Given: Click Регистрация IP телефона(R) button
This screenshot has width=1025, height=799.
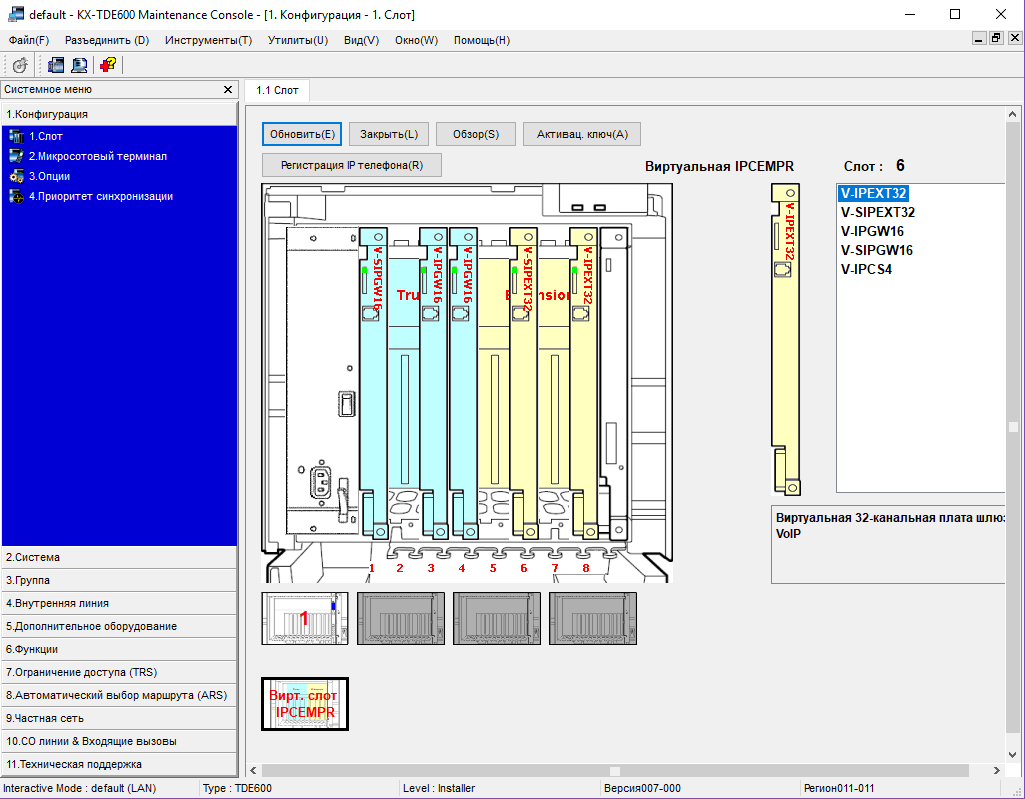Looking at the screenshot, I should [x=351, y=165].
